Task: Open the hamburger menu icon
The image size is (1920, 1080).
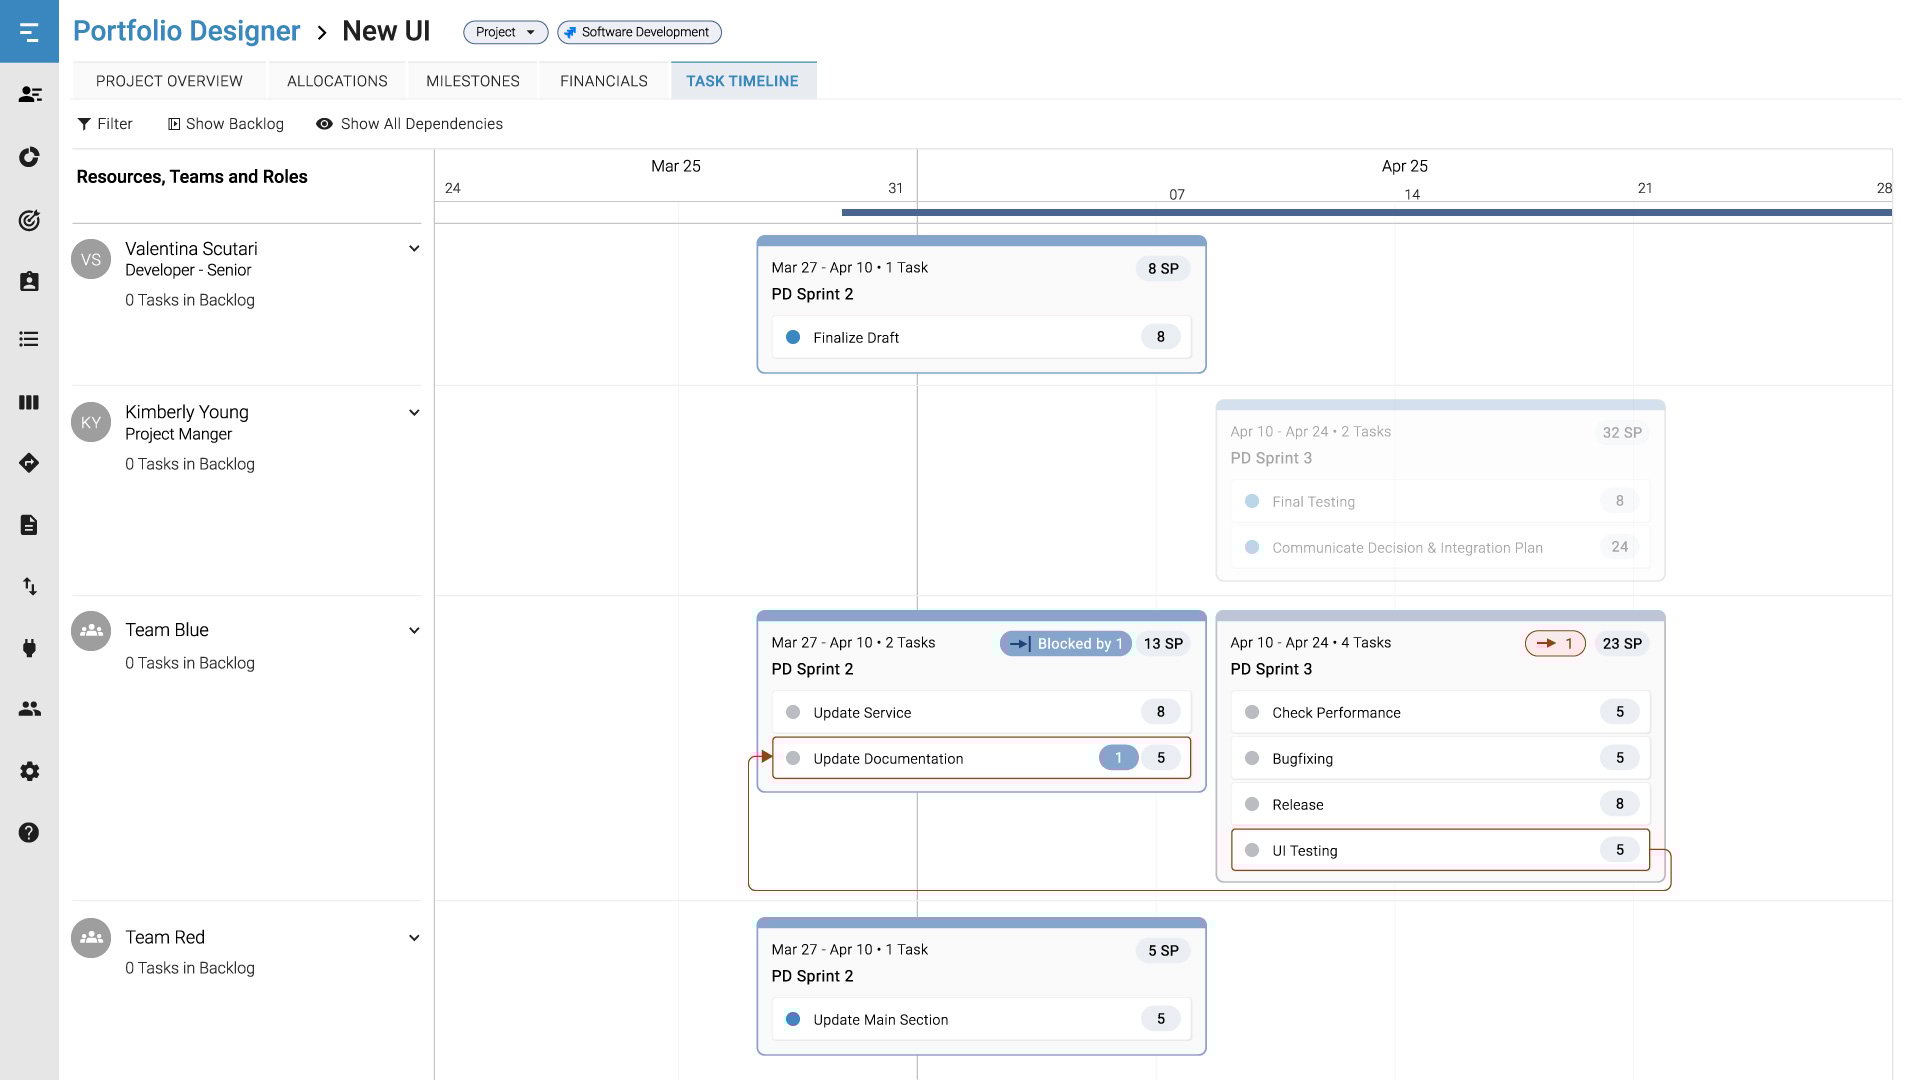Action: pos(29,32)
